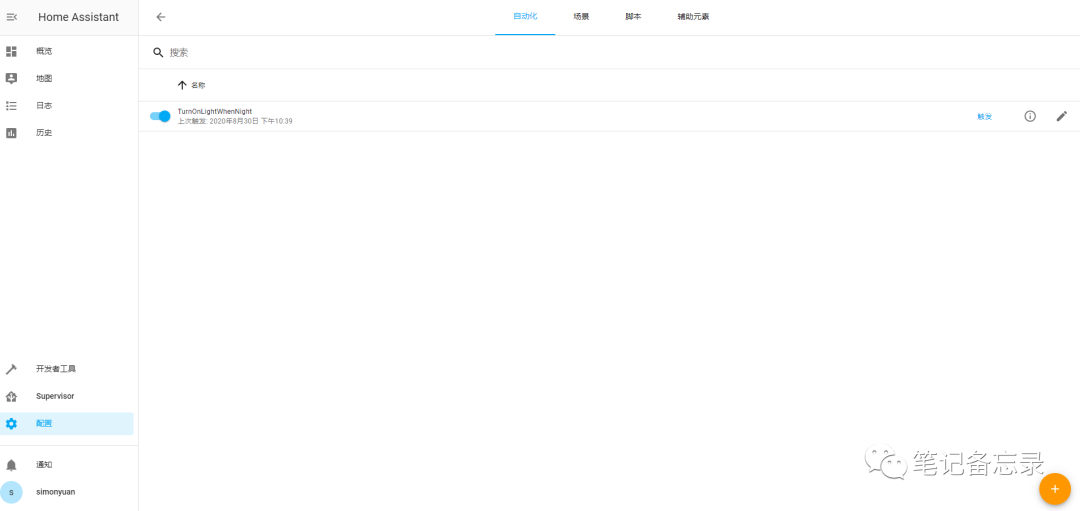This screenshot has width=1080, height=511.
Task: Switch to the 自动化 tab
Action: 525,17
